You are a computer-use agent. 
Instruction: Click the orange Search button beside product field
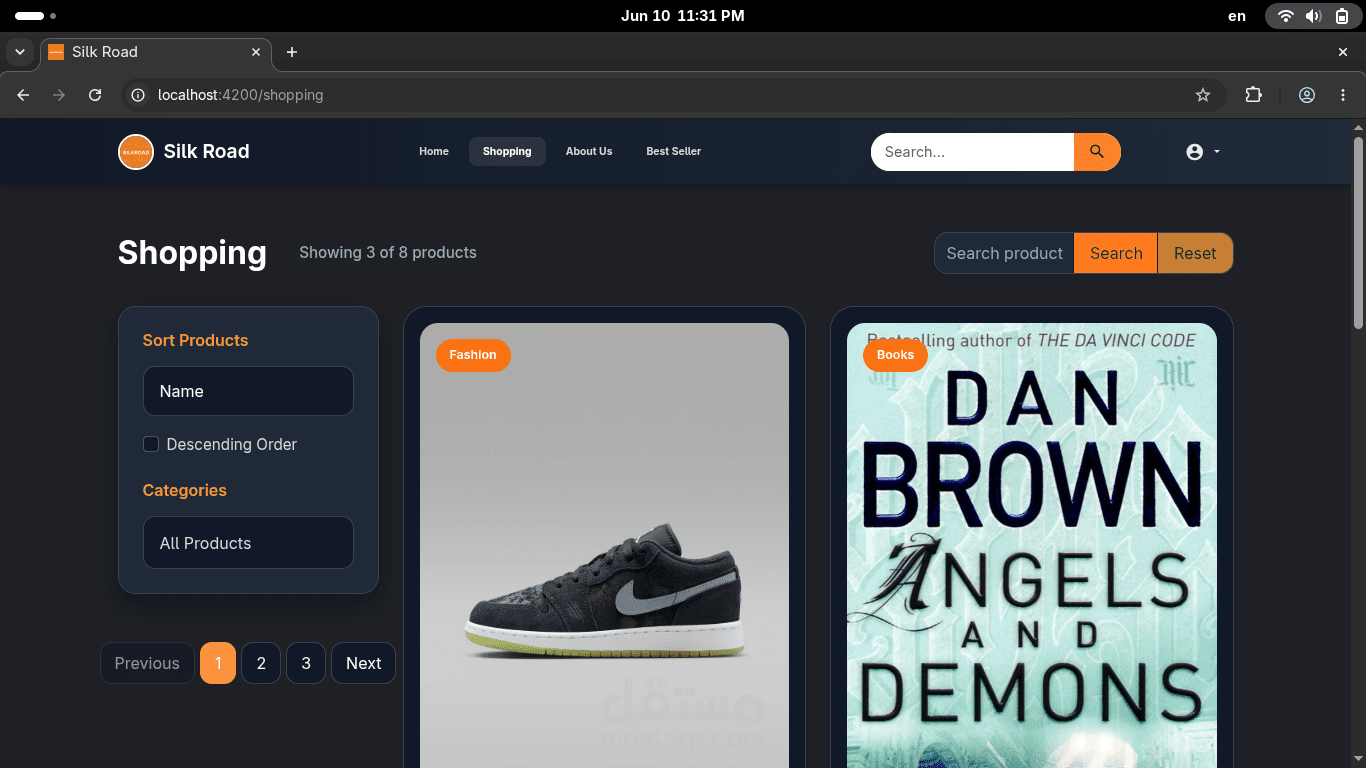point(1116,253)
